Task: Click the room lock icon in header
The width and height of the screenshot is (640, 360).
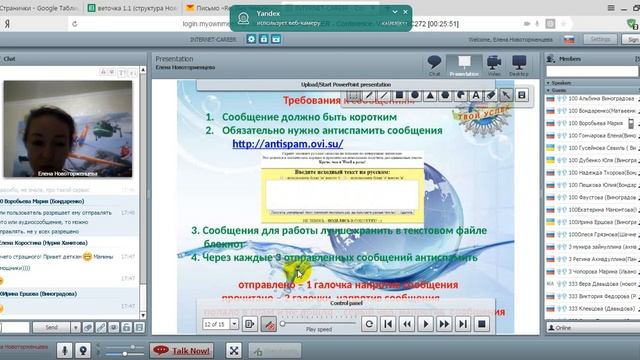Action: [264, 39]
